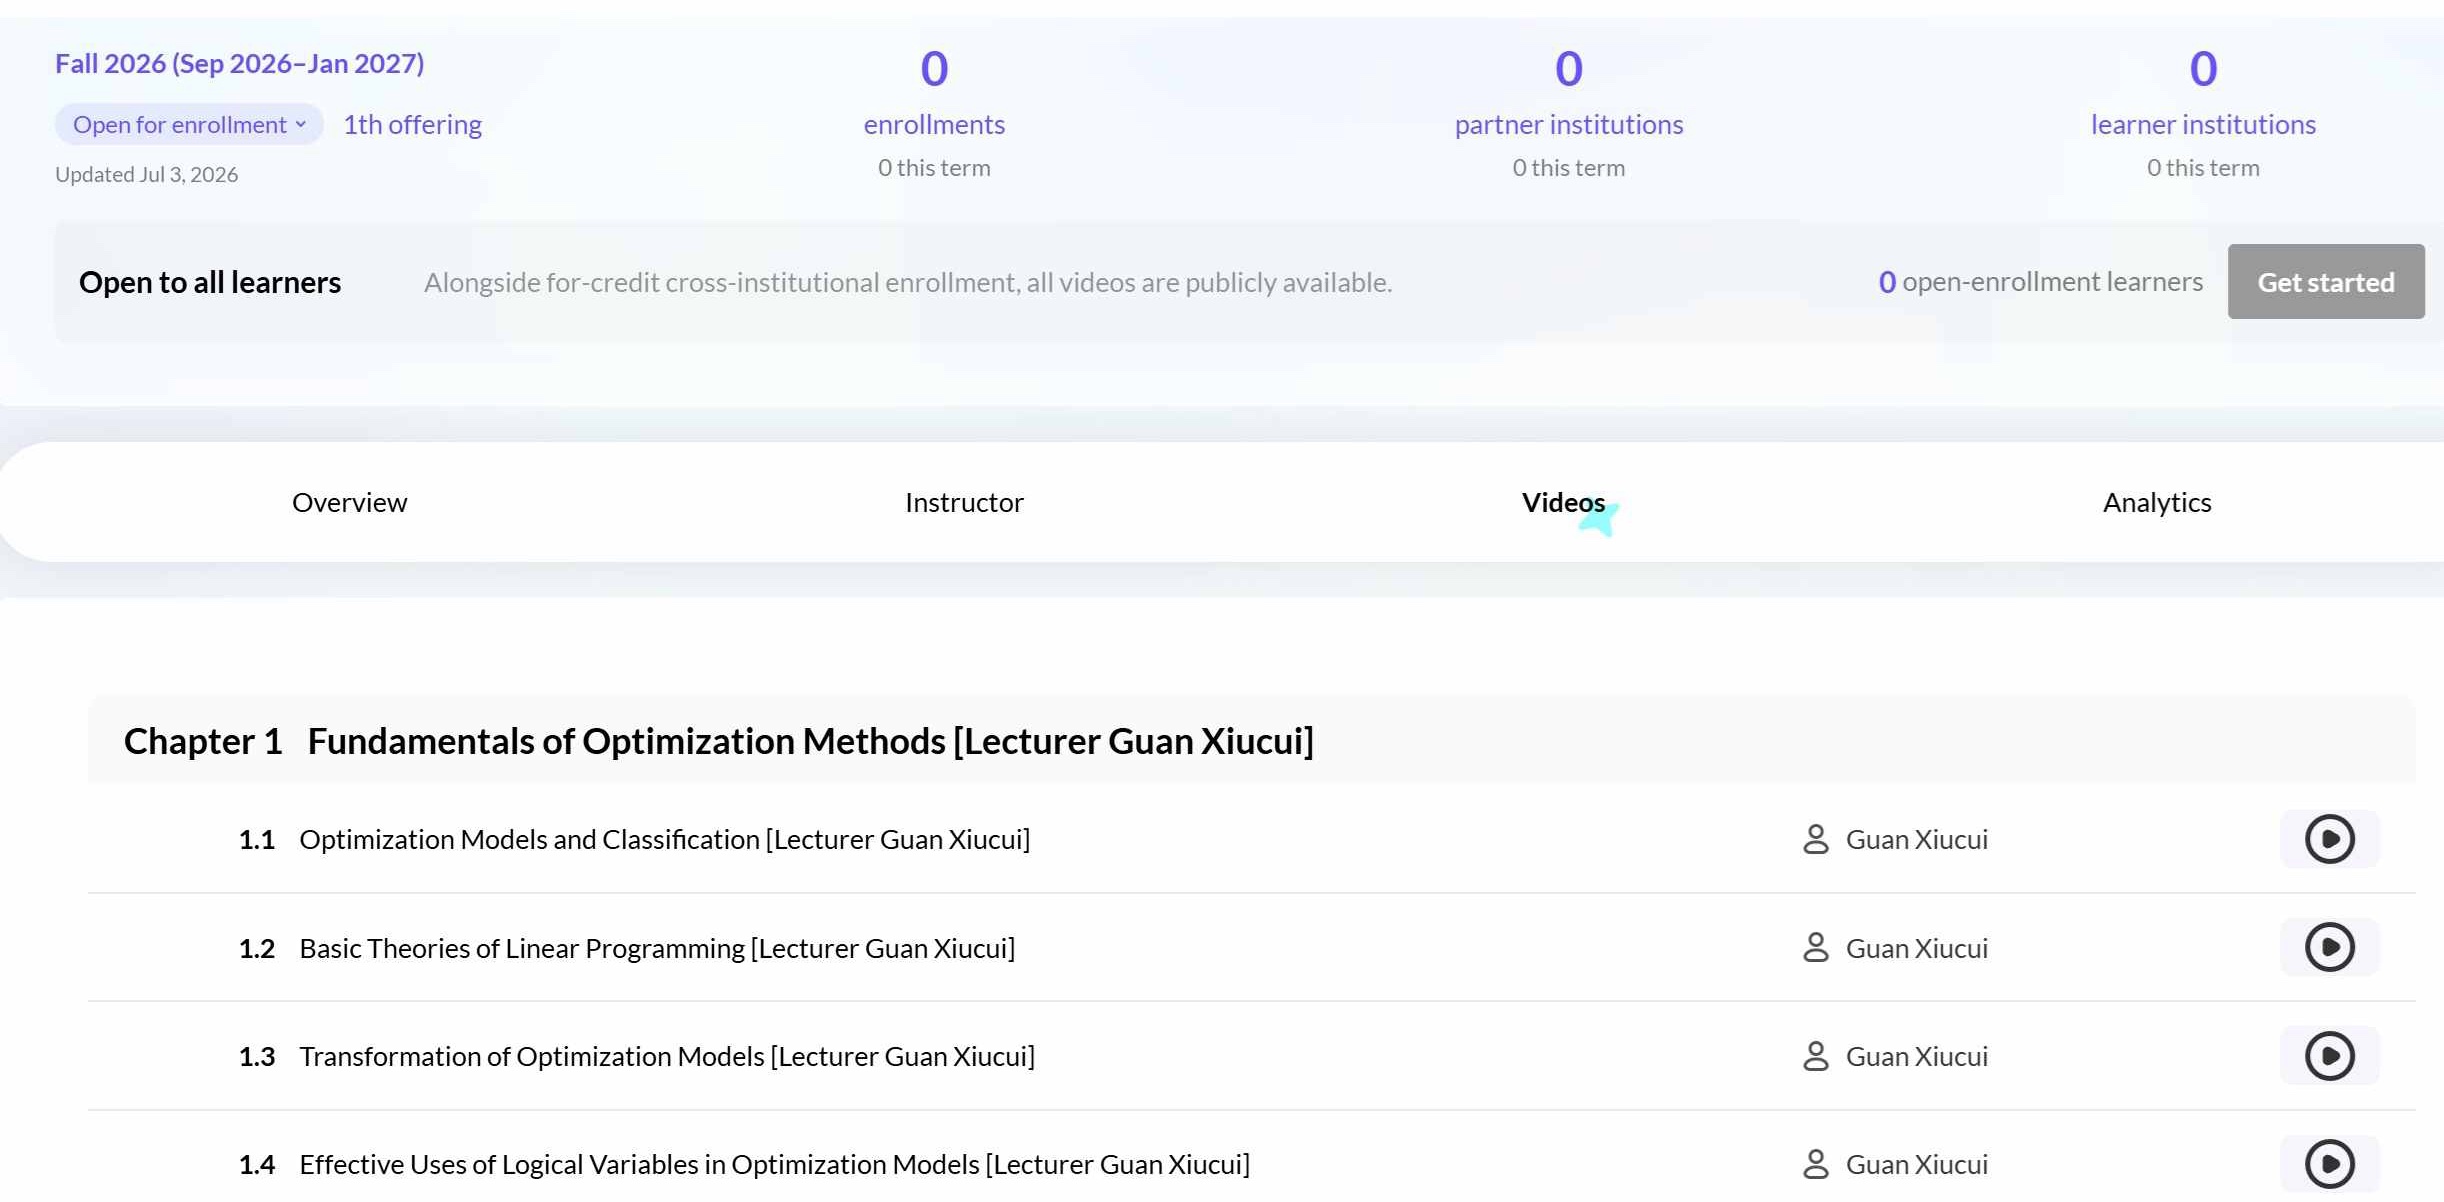The height and width of the screenshot is (1202, 2444).
Task: Play video 1.3 Transformation of Optimization Models
Action: (2329, 1056)
